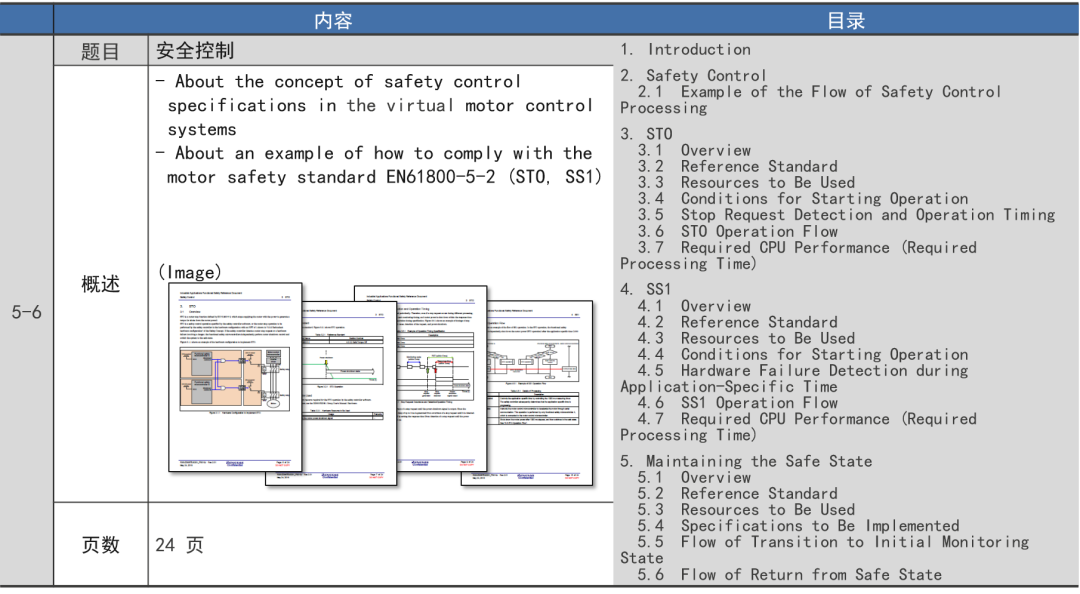Click '2.1 Example of the Flow of Safety Control'

click(818, 92)
